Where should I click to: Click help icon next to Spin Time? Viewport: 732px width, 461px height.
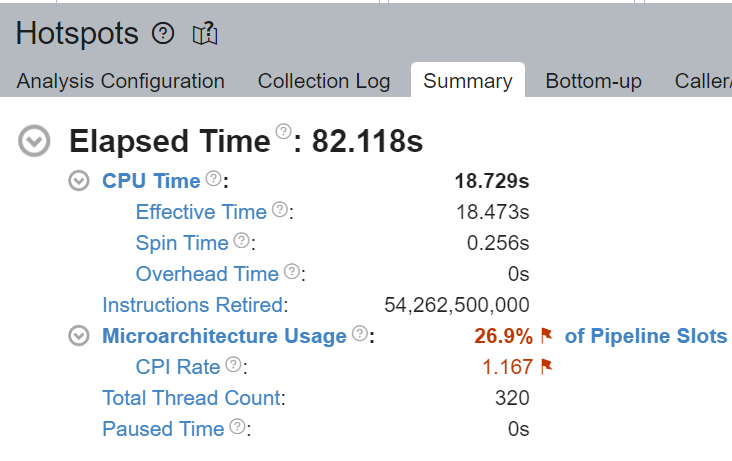point(241,240)
